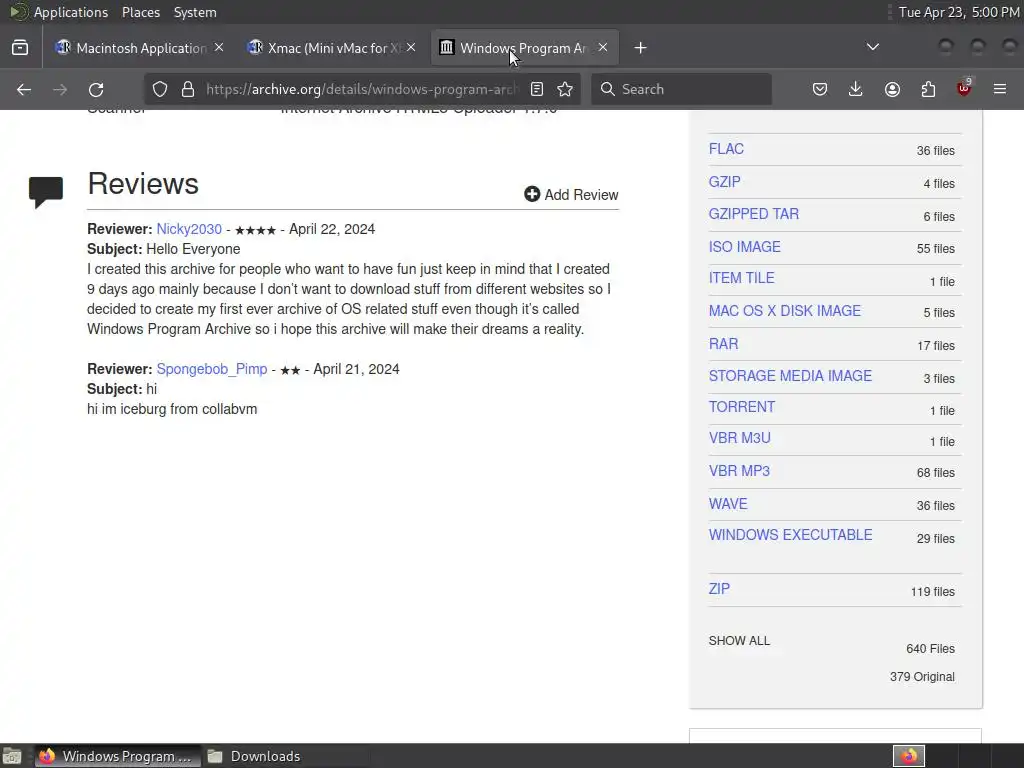1024x768 pixels.
Task: Click the uBlock Origin extension icon
Action: 964,88
